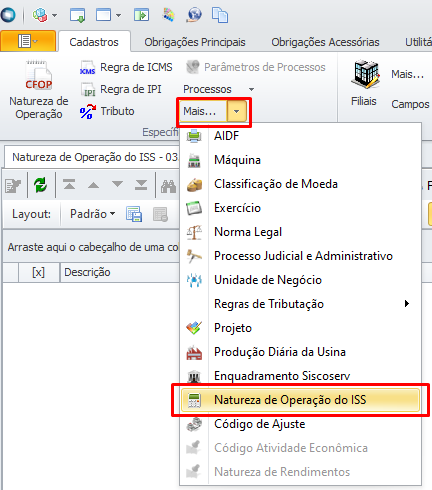Open dropdown arrow beside blank window icon
Image resolution: width=432 pixels, height=490 pixels.
coord(118,15)
